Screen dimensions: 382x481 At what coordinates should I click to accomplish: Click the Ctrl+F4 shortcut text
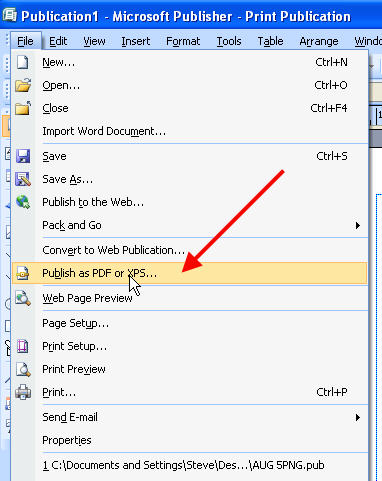329,108
